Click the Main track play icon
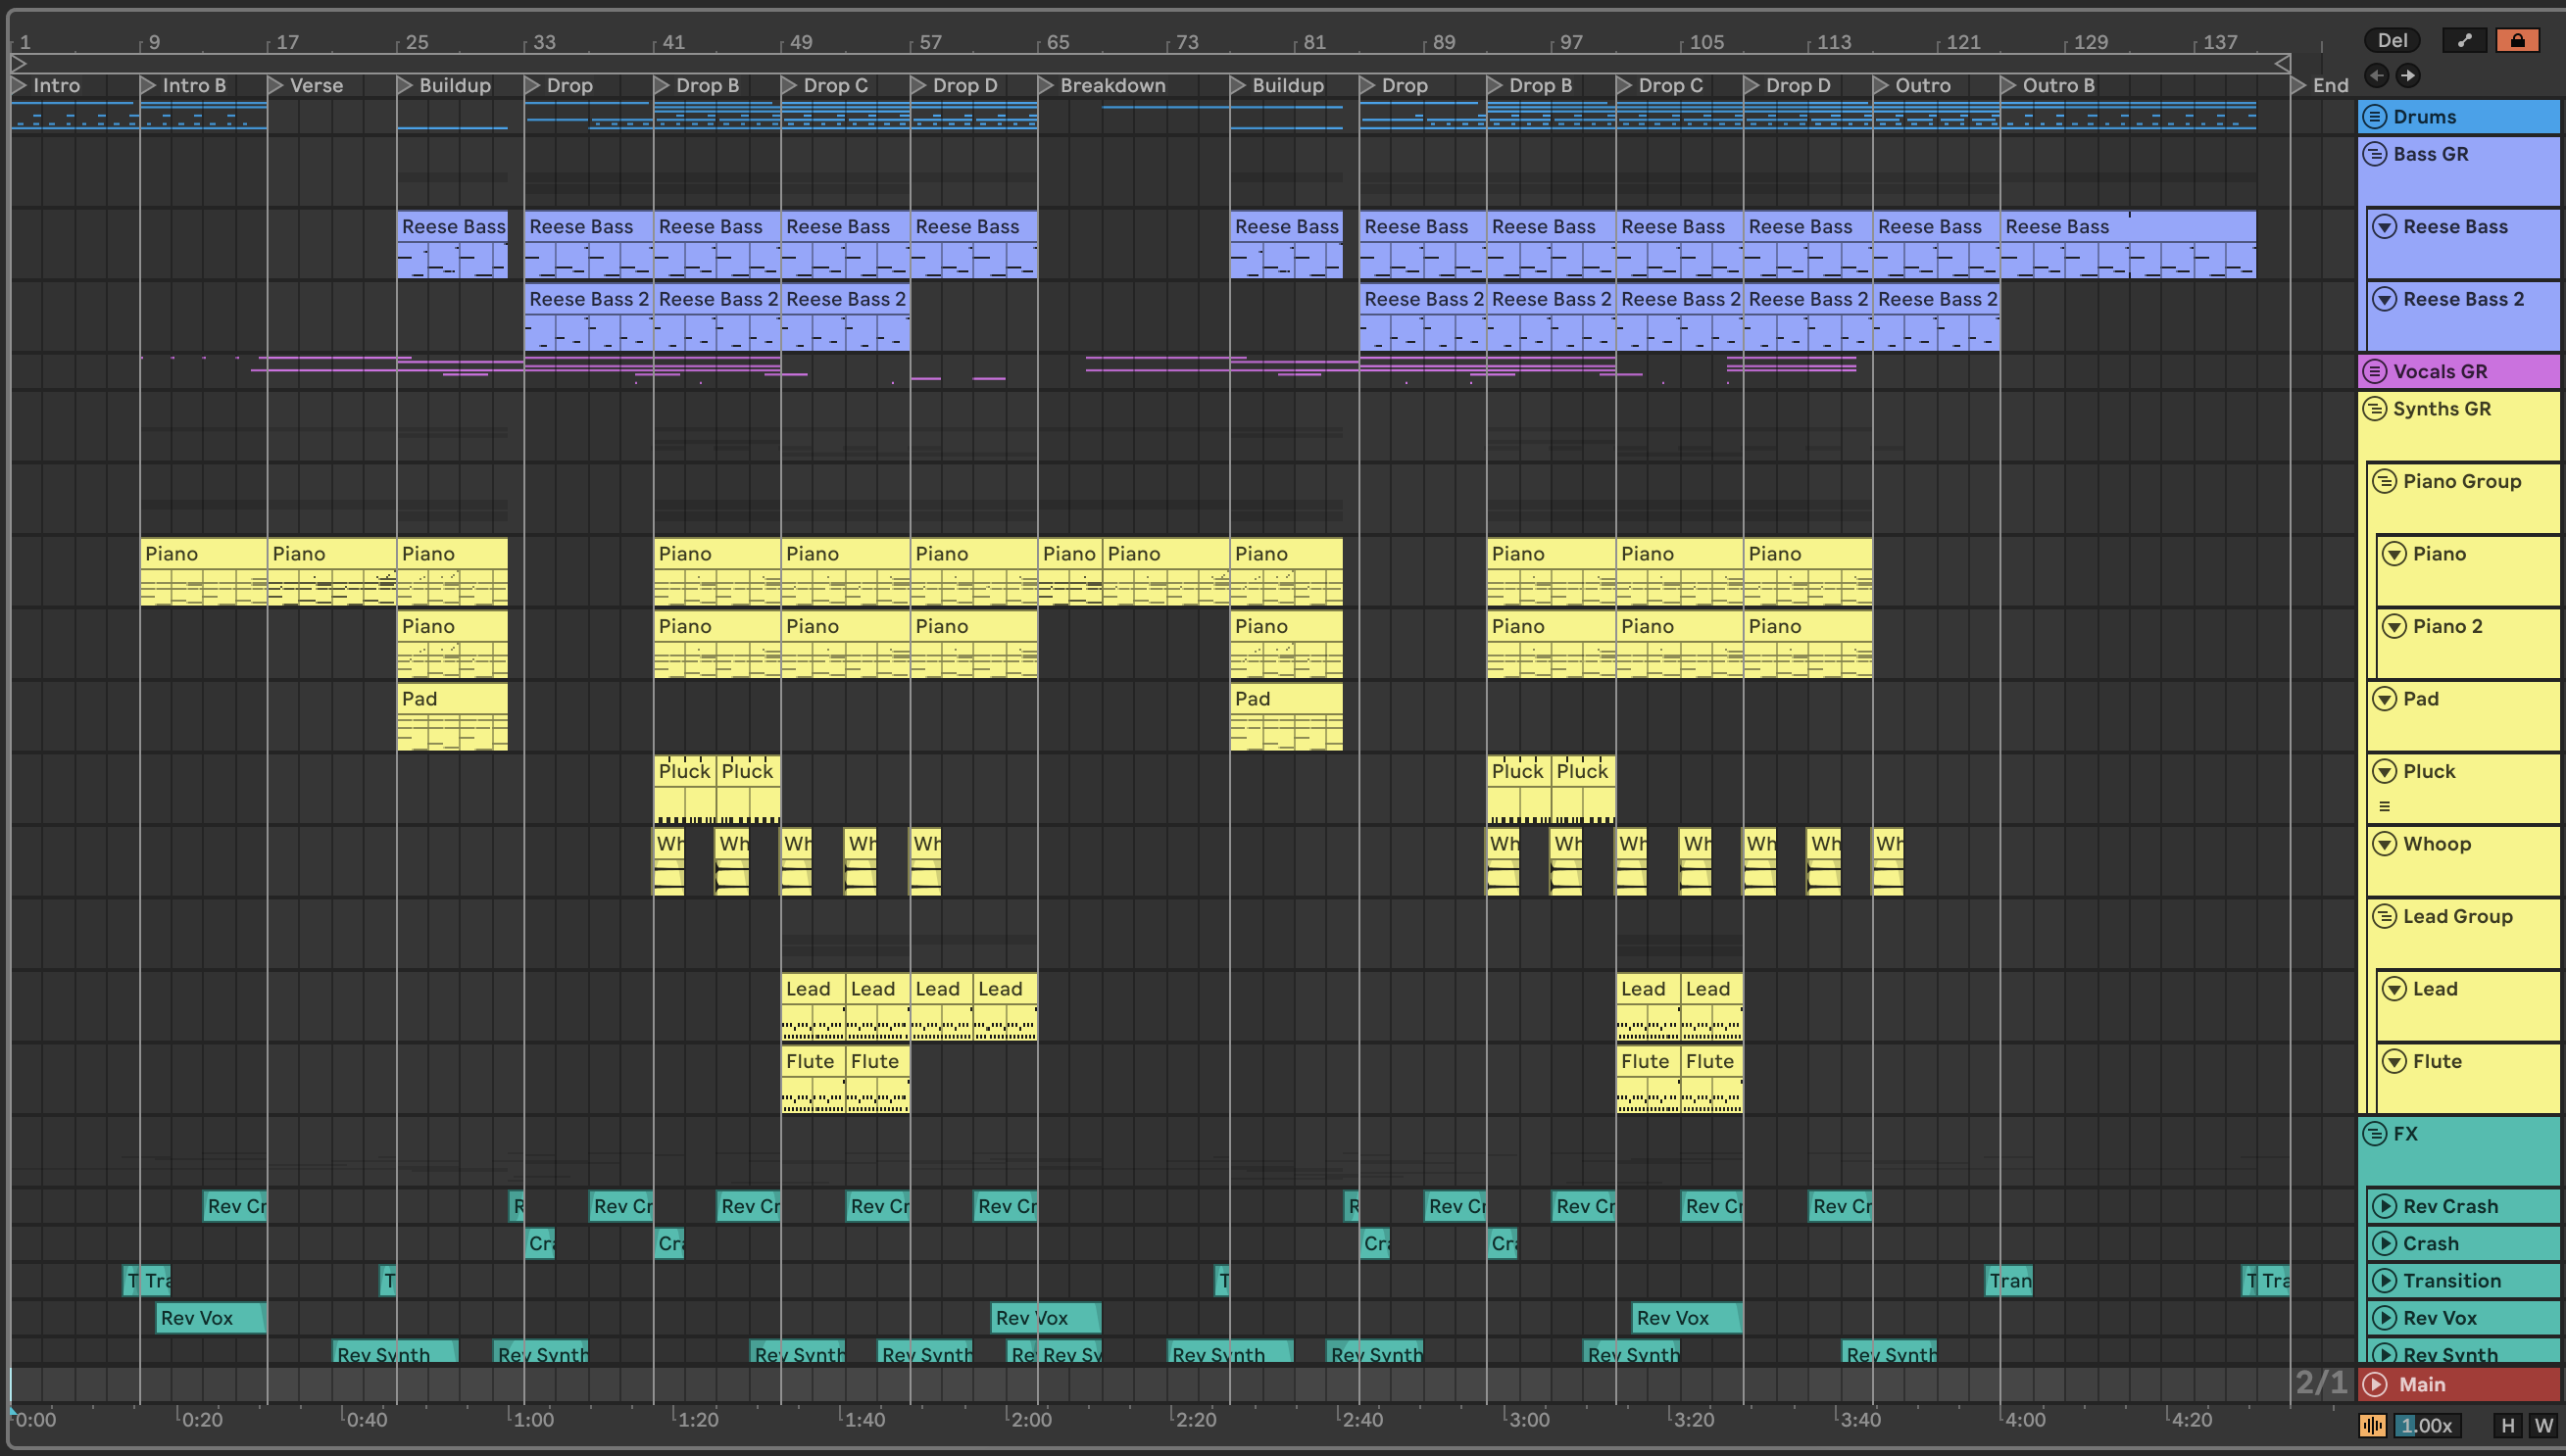The image size is (2566, 1456). pyautogui.click(x=2376, y=1384)
